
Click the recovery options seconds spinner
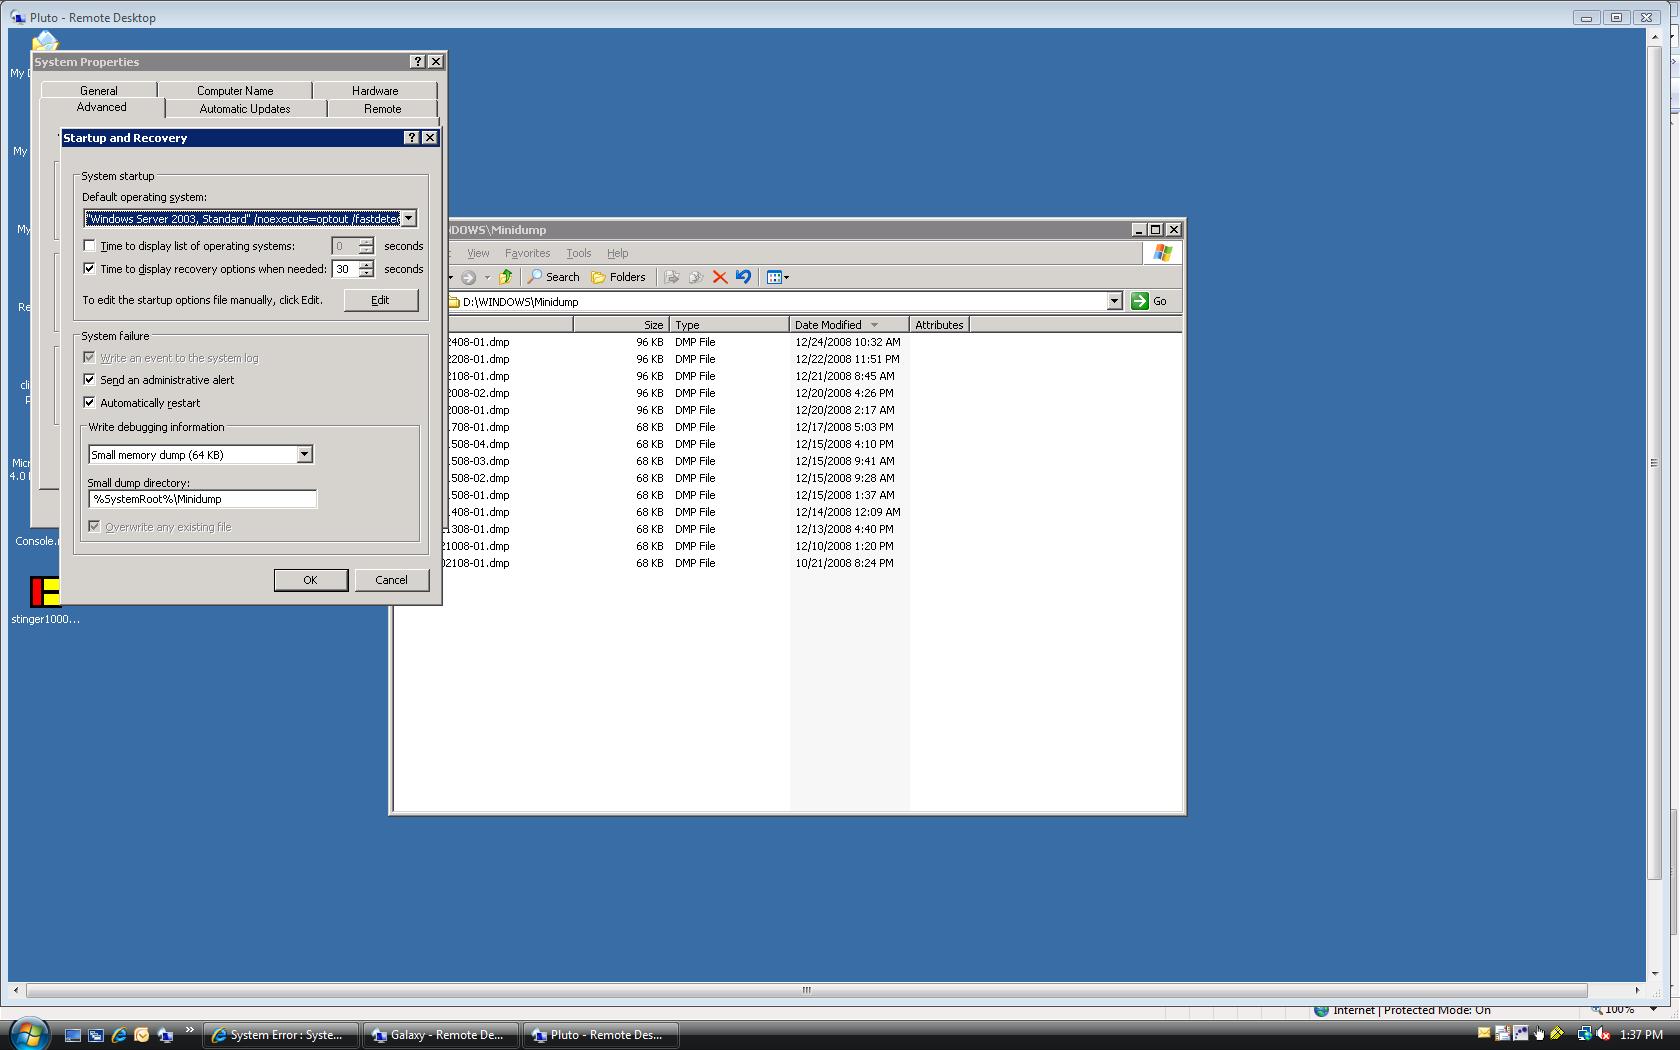366,269
